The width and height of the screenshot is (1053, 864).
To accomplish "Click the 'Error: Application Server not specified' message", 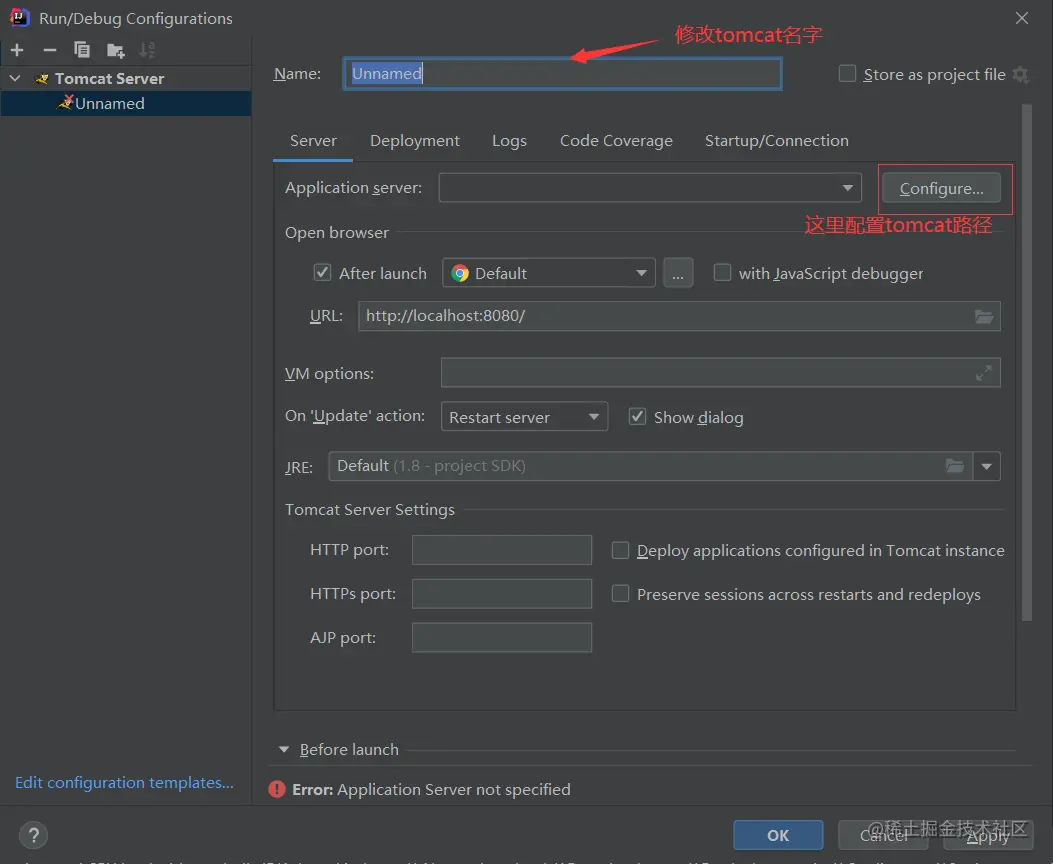I will click(x=431, y=789).
